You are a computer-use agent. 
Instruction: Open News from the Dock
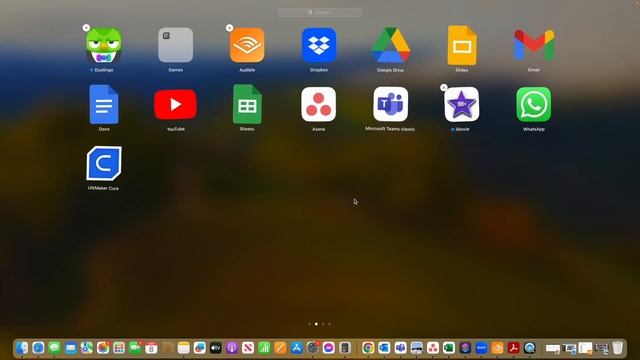(248, 348)
